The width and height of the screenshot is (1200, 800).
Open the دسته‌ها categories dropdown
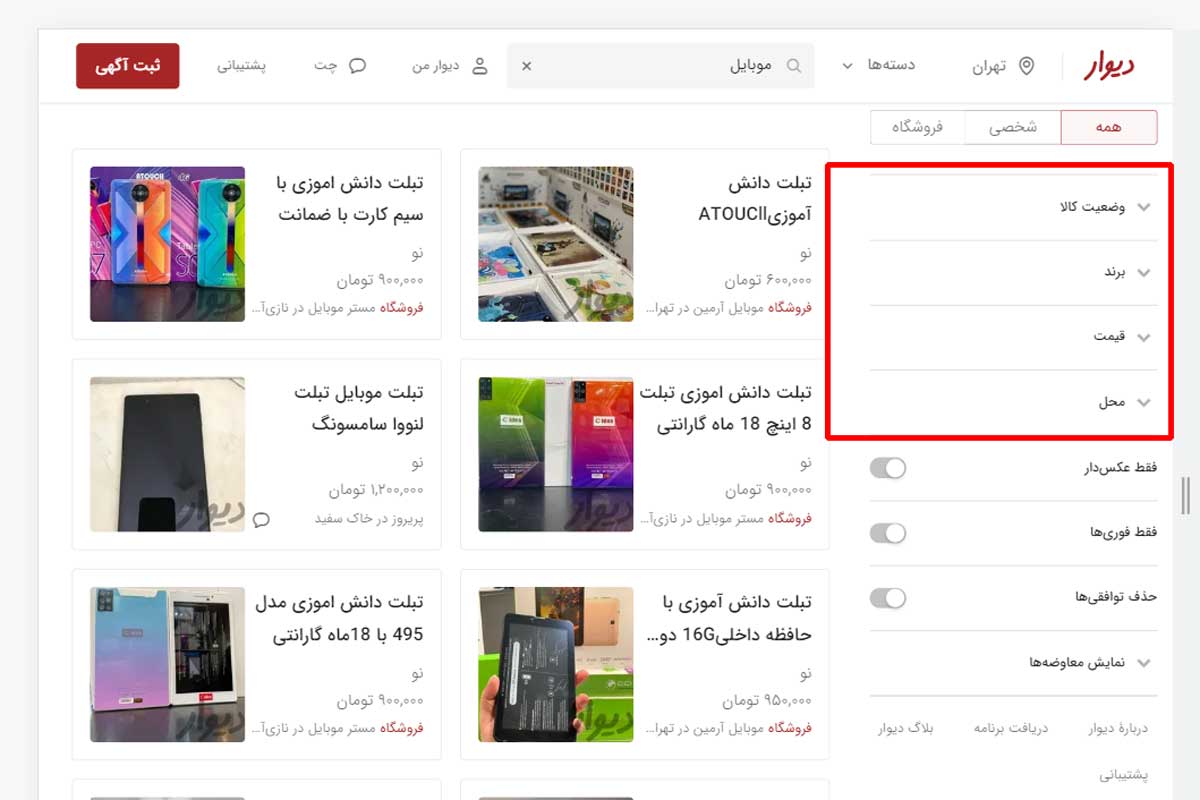(x=880, y=66)
